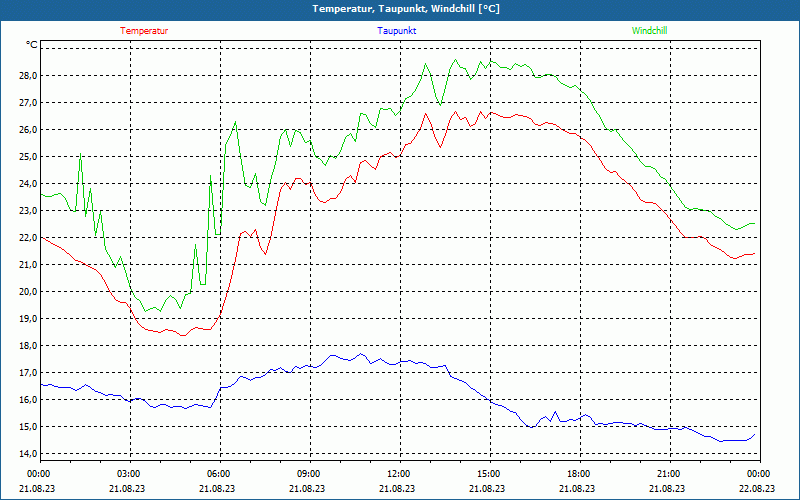Click the 26,0 y-axis value
Viewport: 800px width, 500px height.
28,130
